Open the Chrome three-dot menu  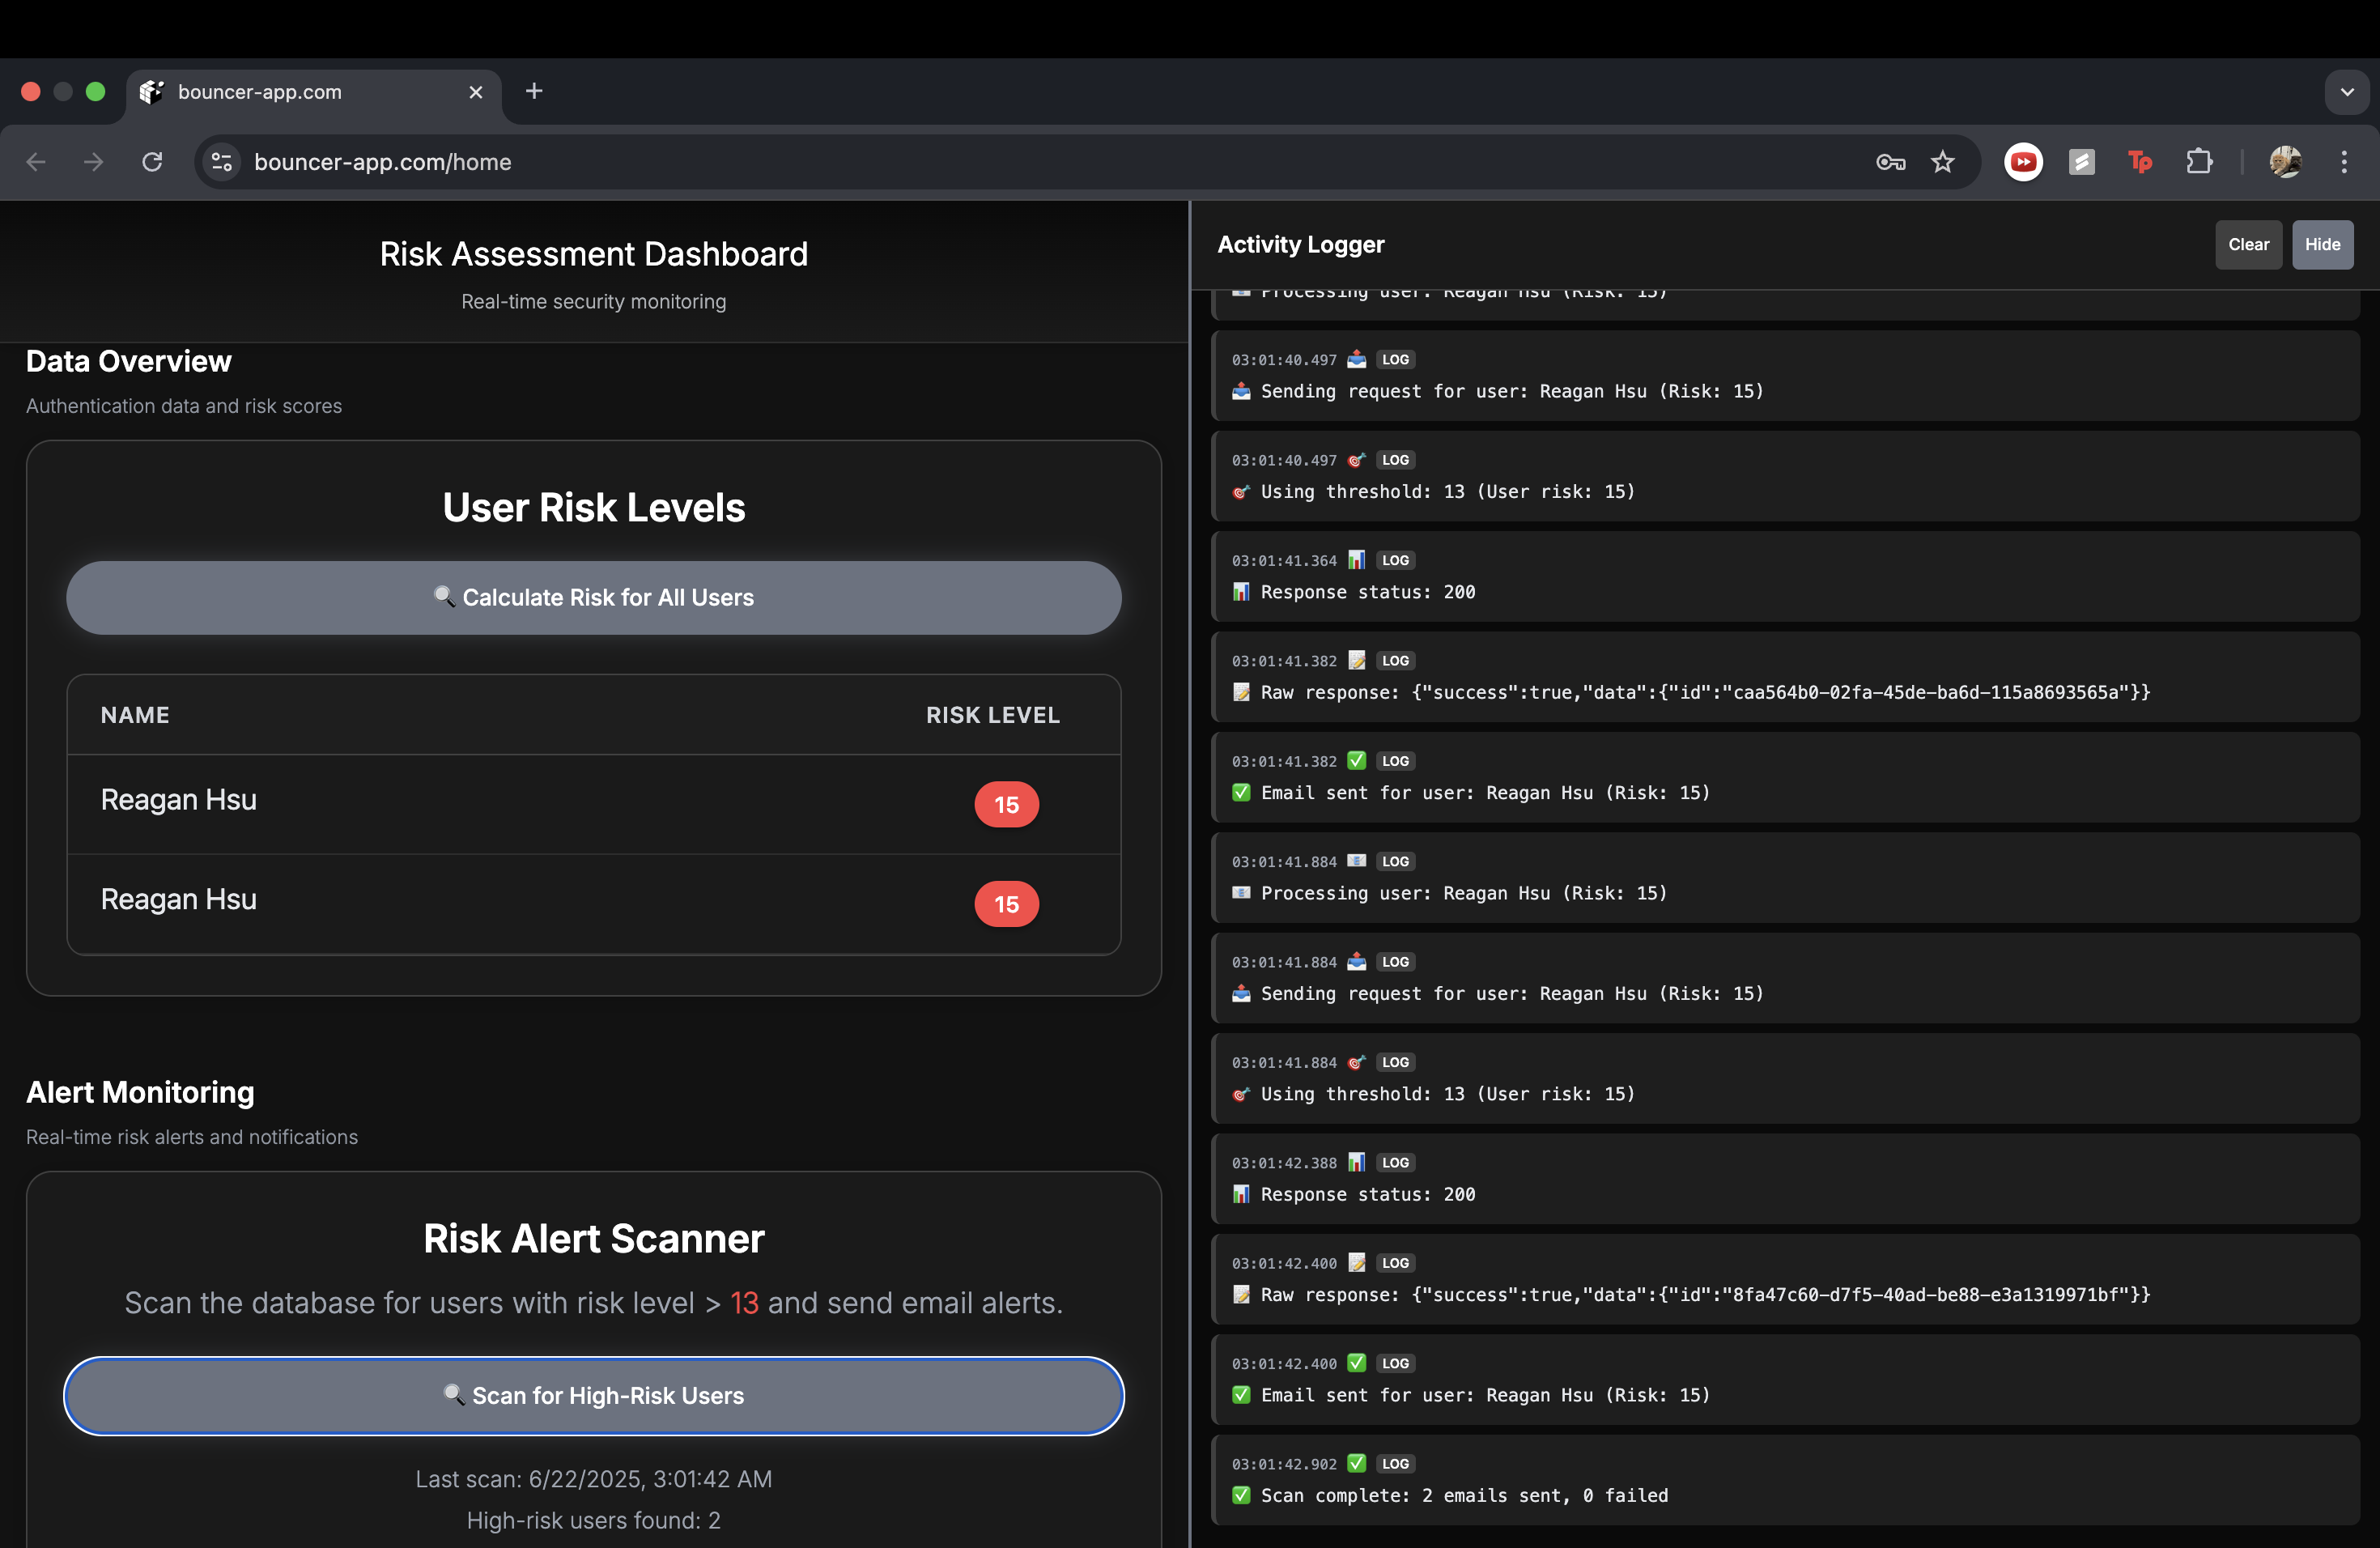(x=2344, y=162)
